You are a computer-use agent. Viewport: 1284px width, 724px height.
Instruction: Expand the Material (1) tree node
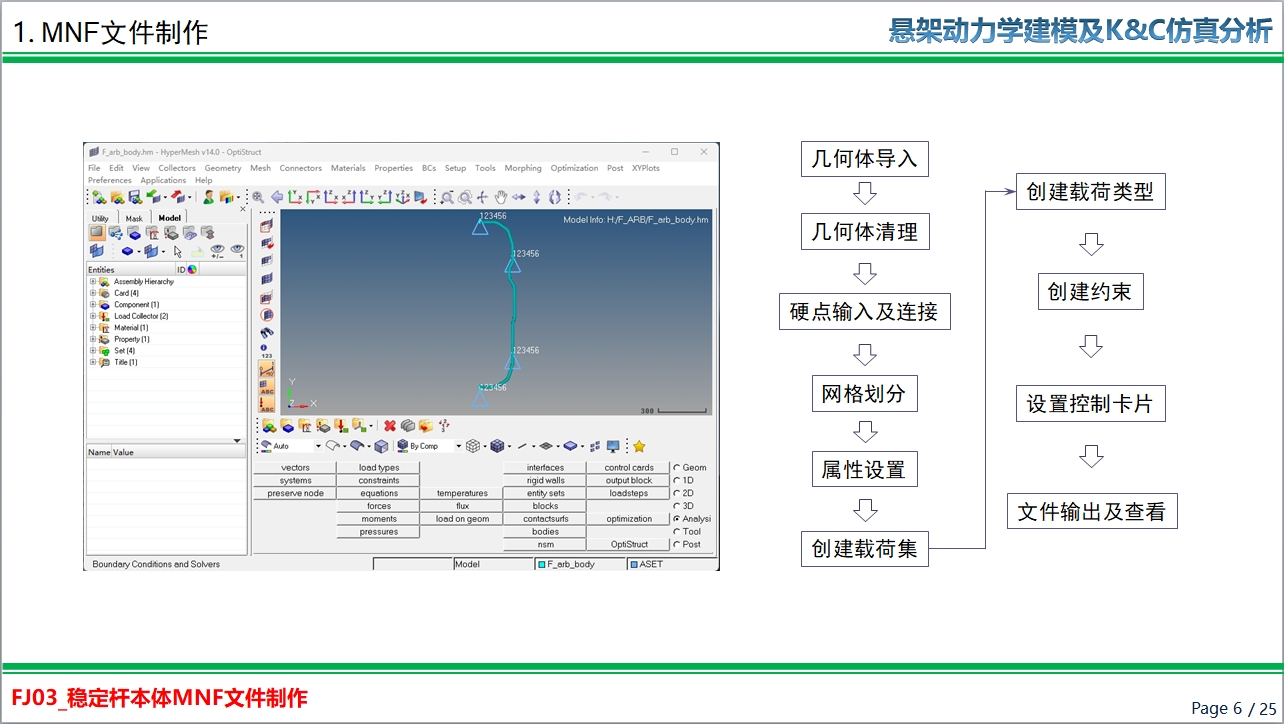pyautogui.click(x=93, y=328)
